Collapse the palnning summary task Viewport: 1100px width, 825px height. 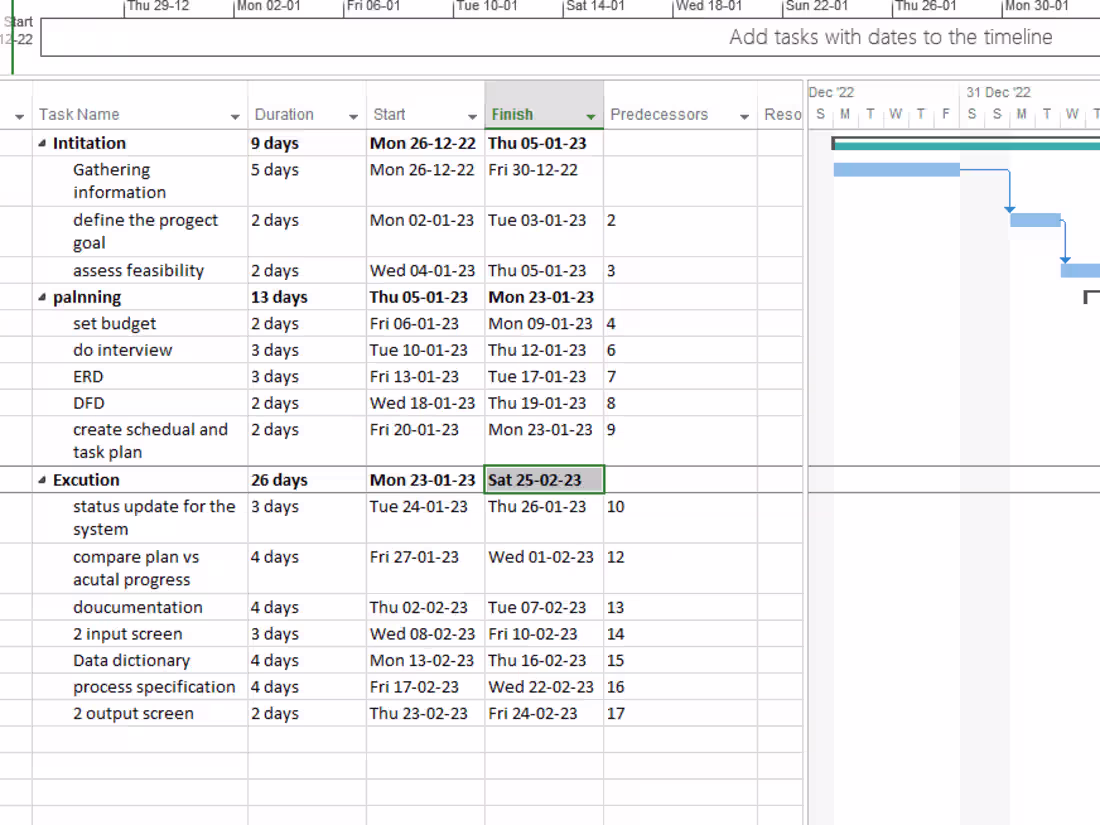coord(42,297)
